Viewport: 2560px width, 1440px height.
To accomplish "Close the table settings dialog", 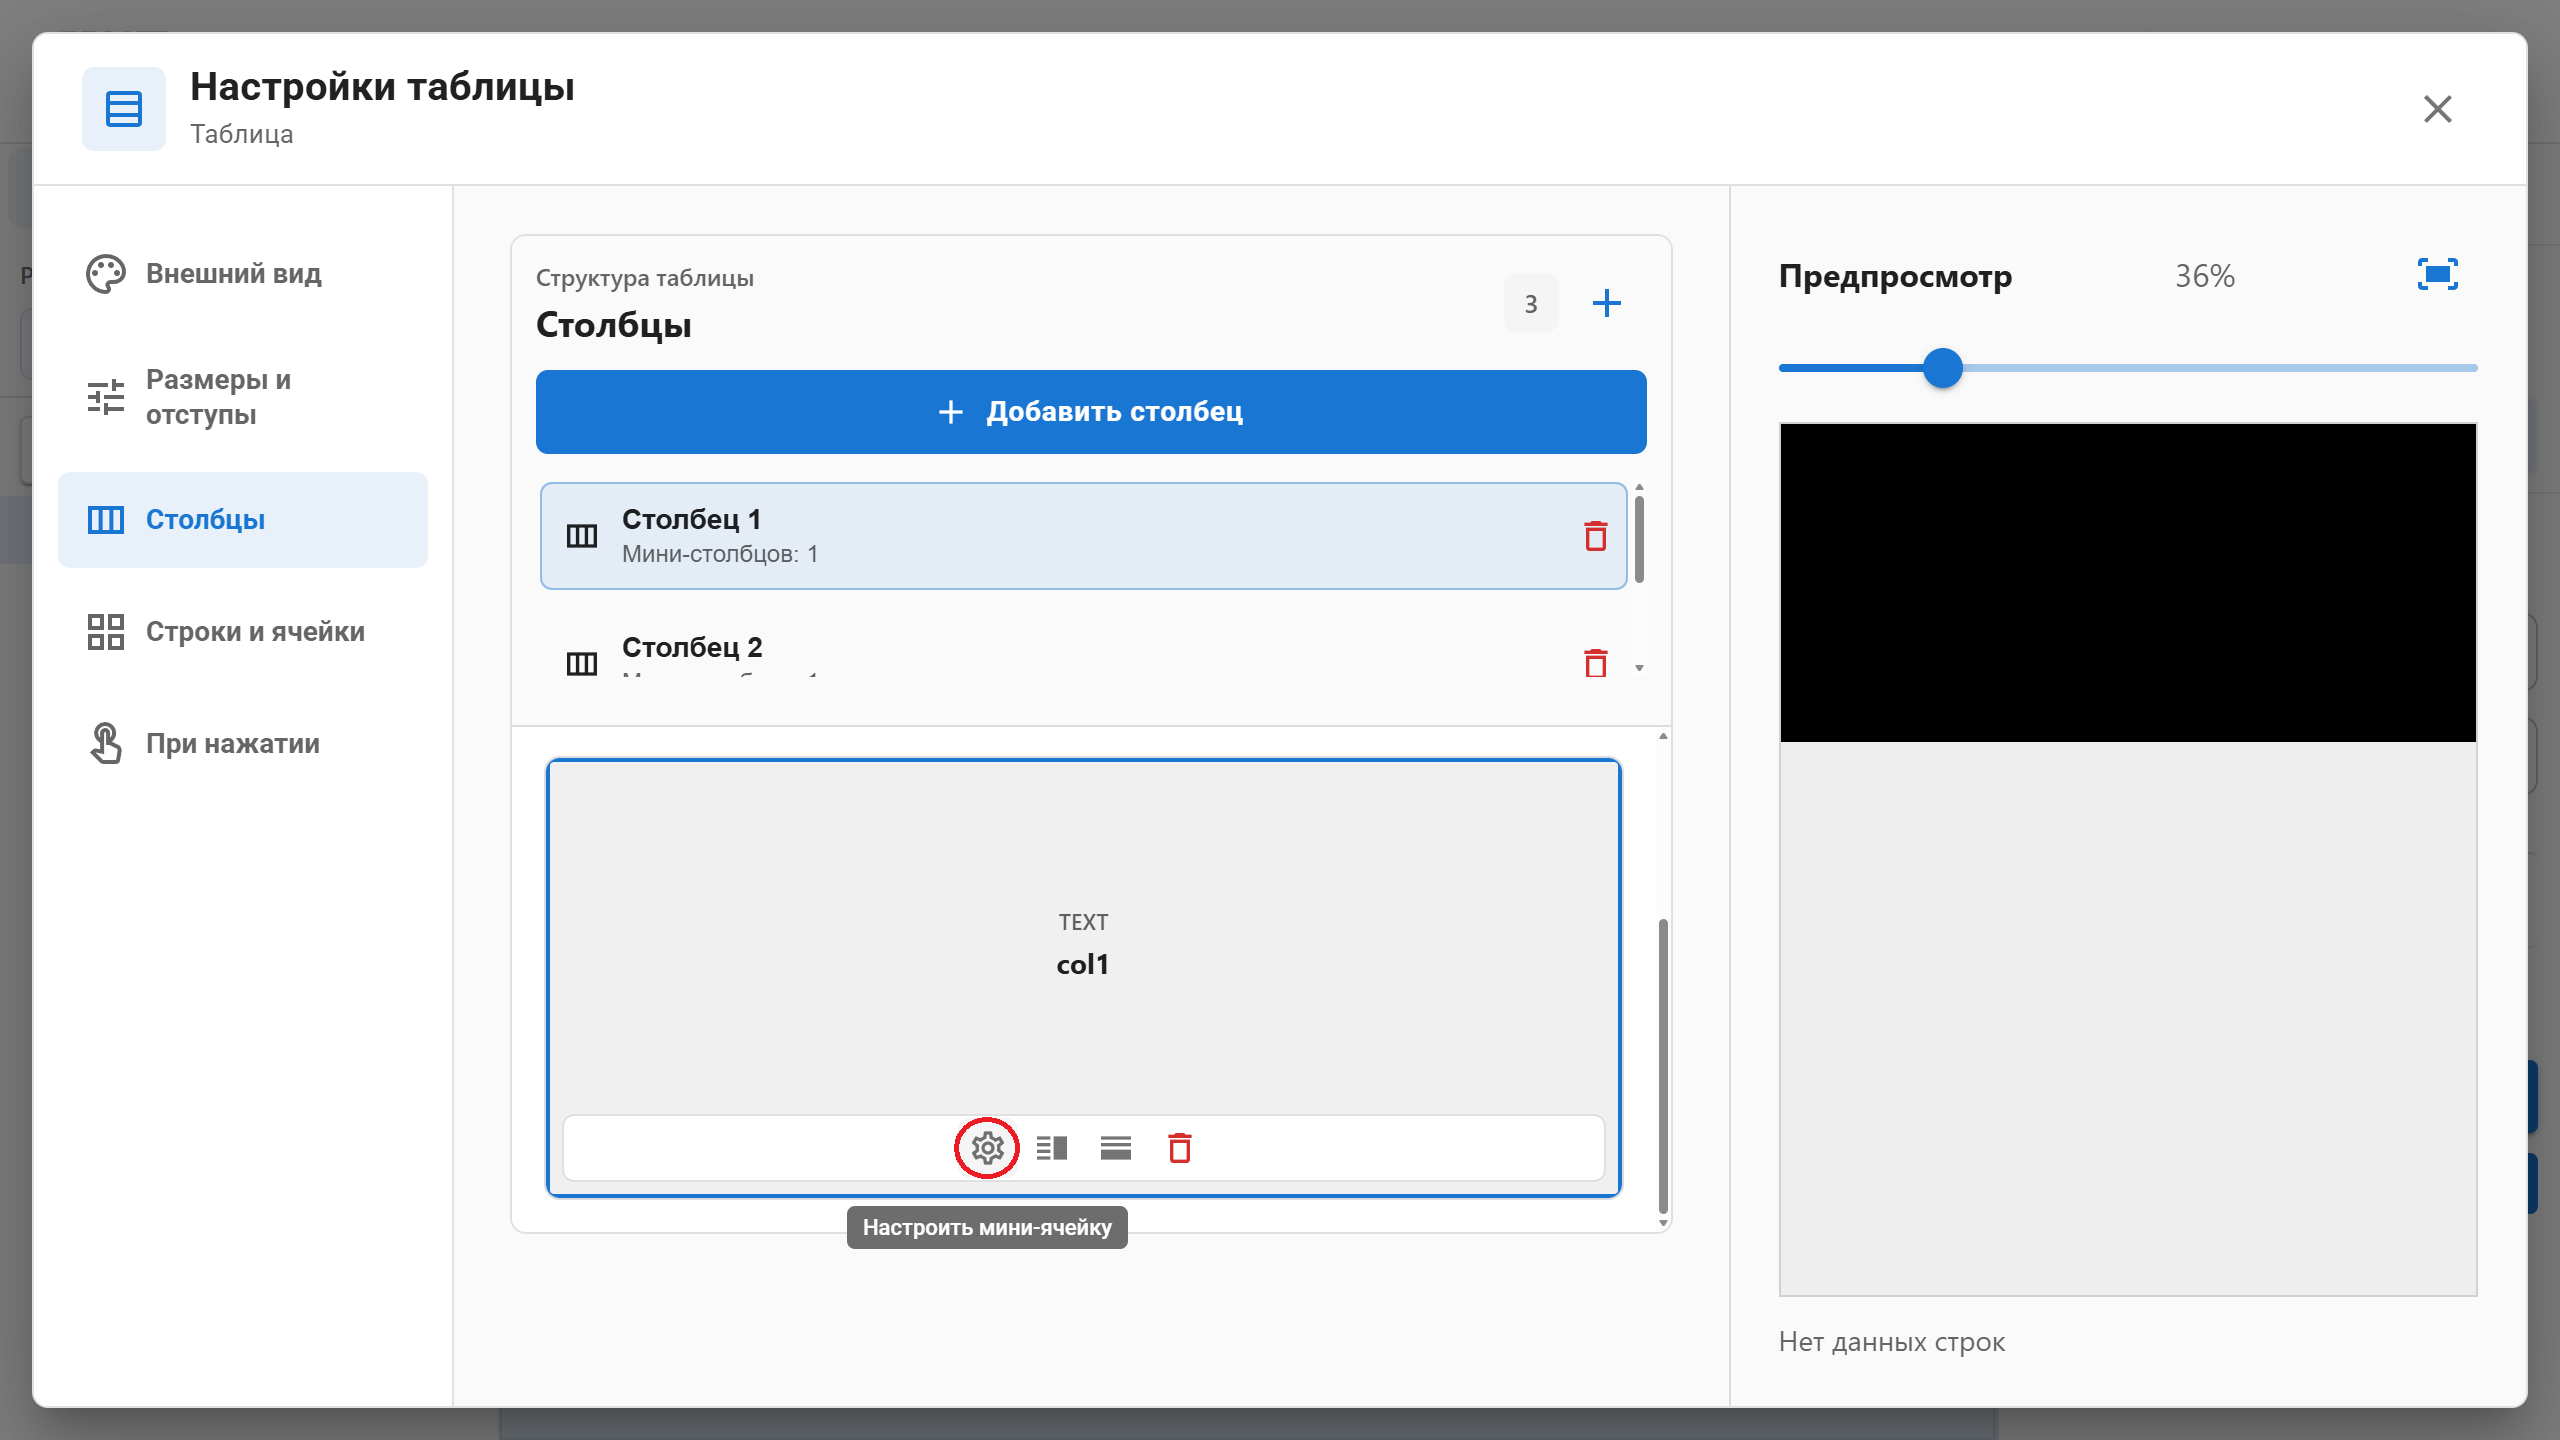I will click(2438, 109).
